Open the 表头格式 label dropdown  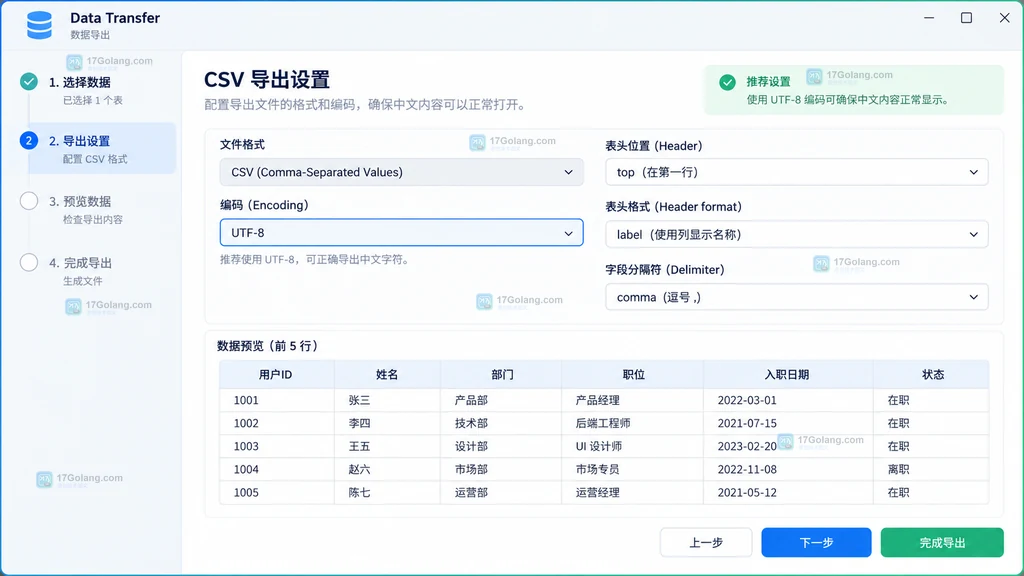797,234
